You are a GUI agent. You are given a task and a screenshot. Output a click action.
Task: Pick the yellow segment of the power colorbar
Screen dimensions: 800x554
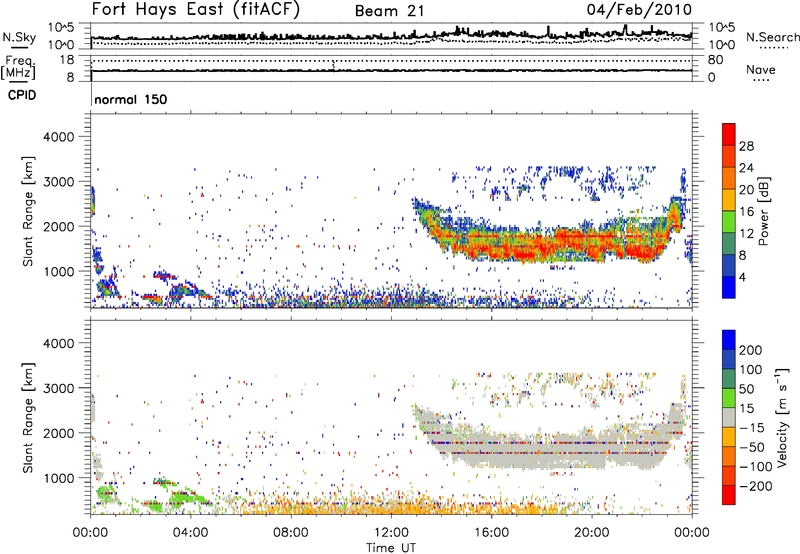coord(729,200)
